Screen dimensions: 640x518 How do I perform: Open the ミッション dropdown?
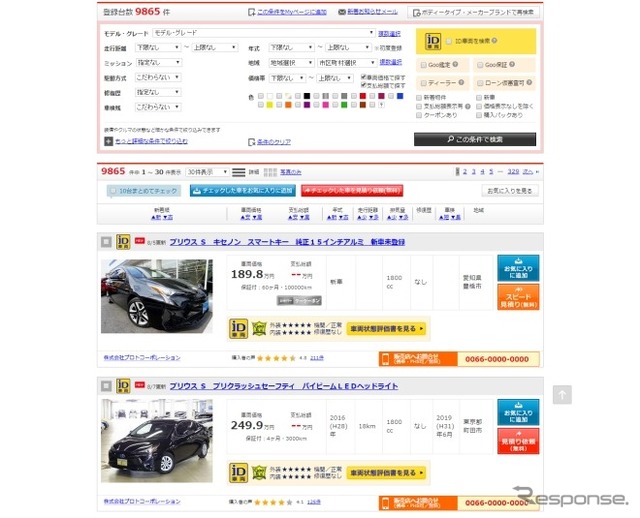coord(158,62)
